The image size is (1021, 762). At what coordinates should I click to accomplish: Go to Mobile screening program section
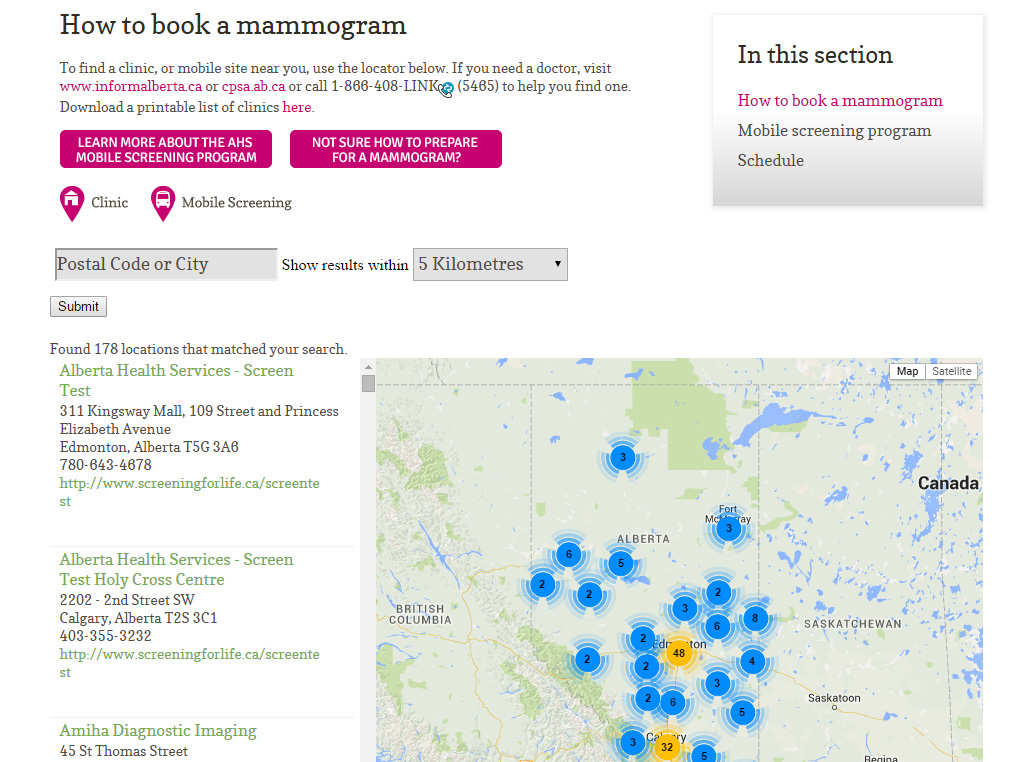click(x=834, y=130)
